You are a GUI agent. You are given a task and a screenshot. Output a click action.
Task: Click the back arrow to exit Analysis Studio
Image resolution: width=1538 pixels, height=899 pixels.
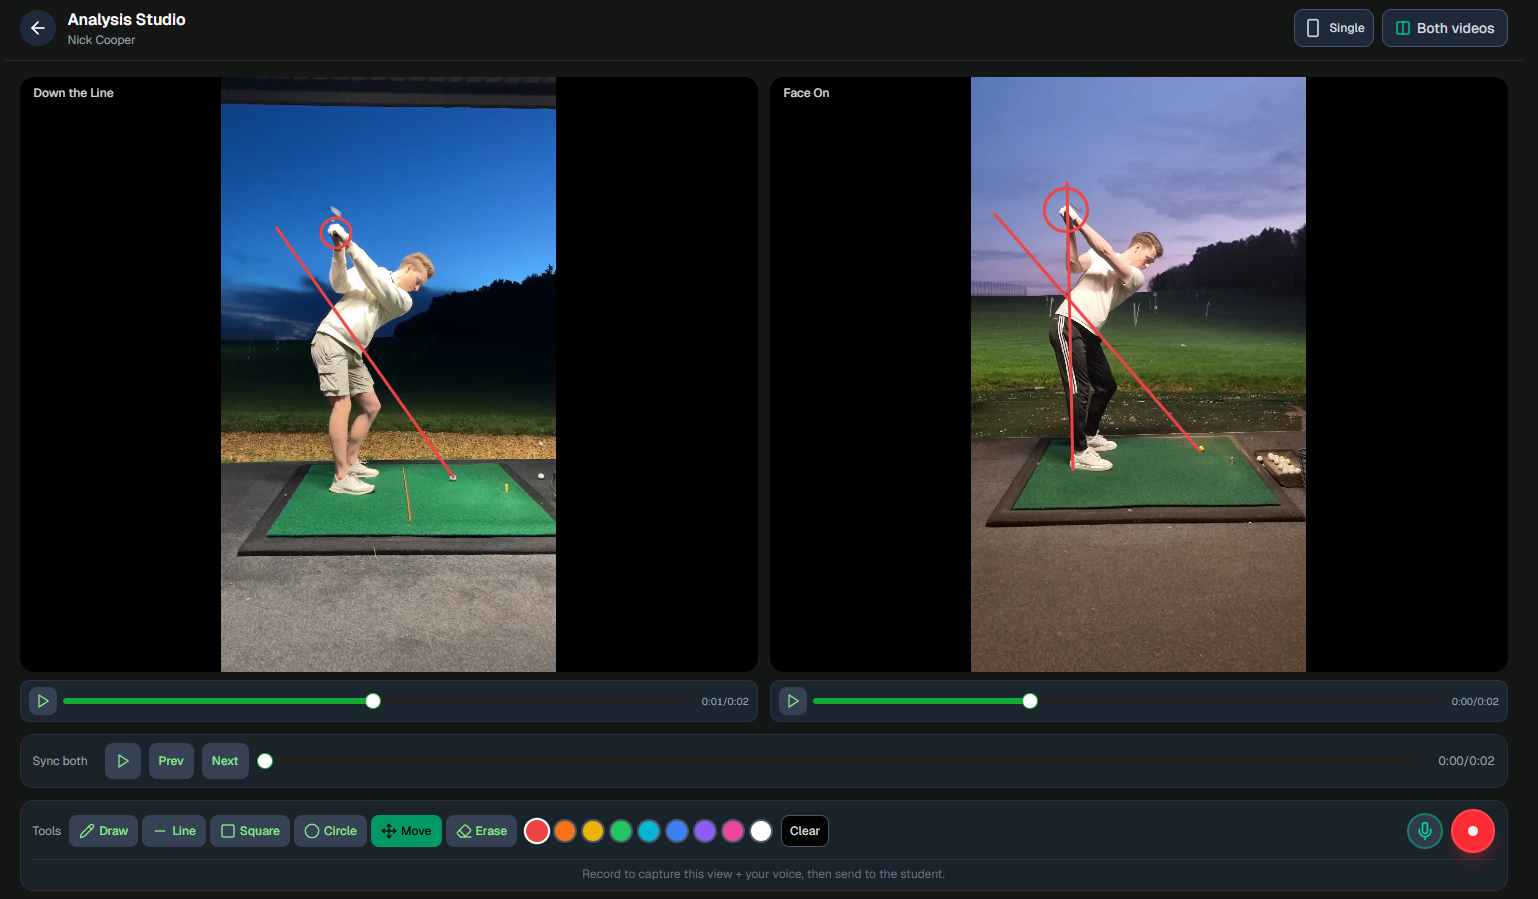38,28
